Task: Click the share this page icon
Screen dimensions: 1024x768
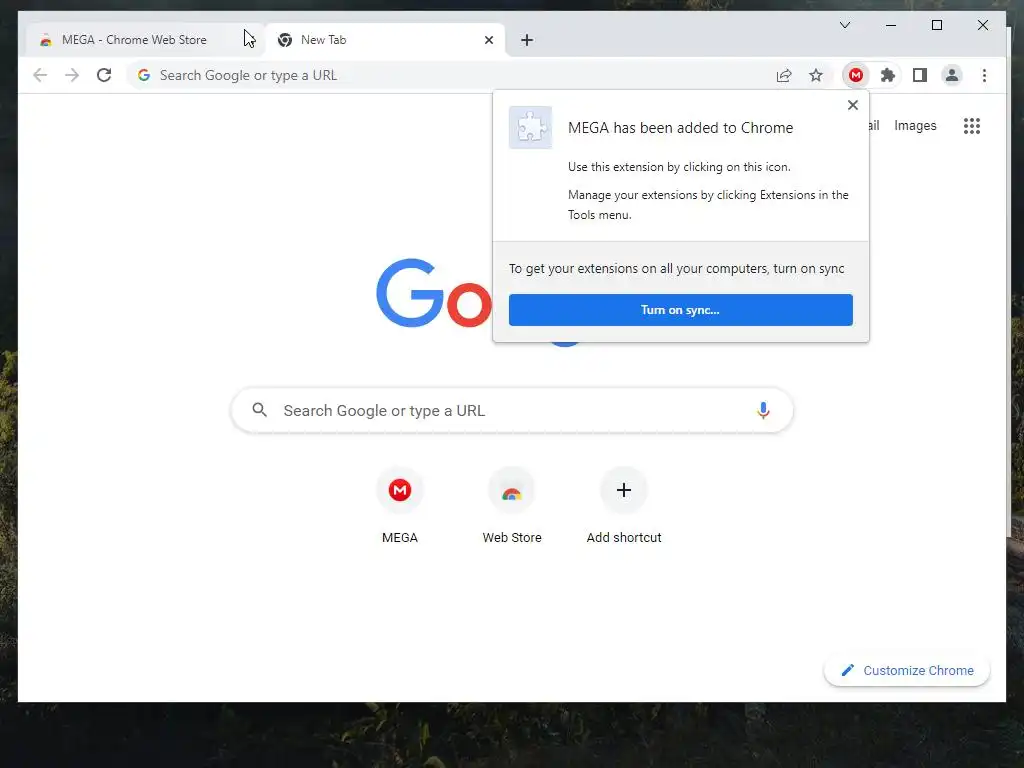Action: [x=784, y=75]
